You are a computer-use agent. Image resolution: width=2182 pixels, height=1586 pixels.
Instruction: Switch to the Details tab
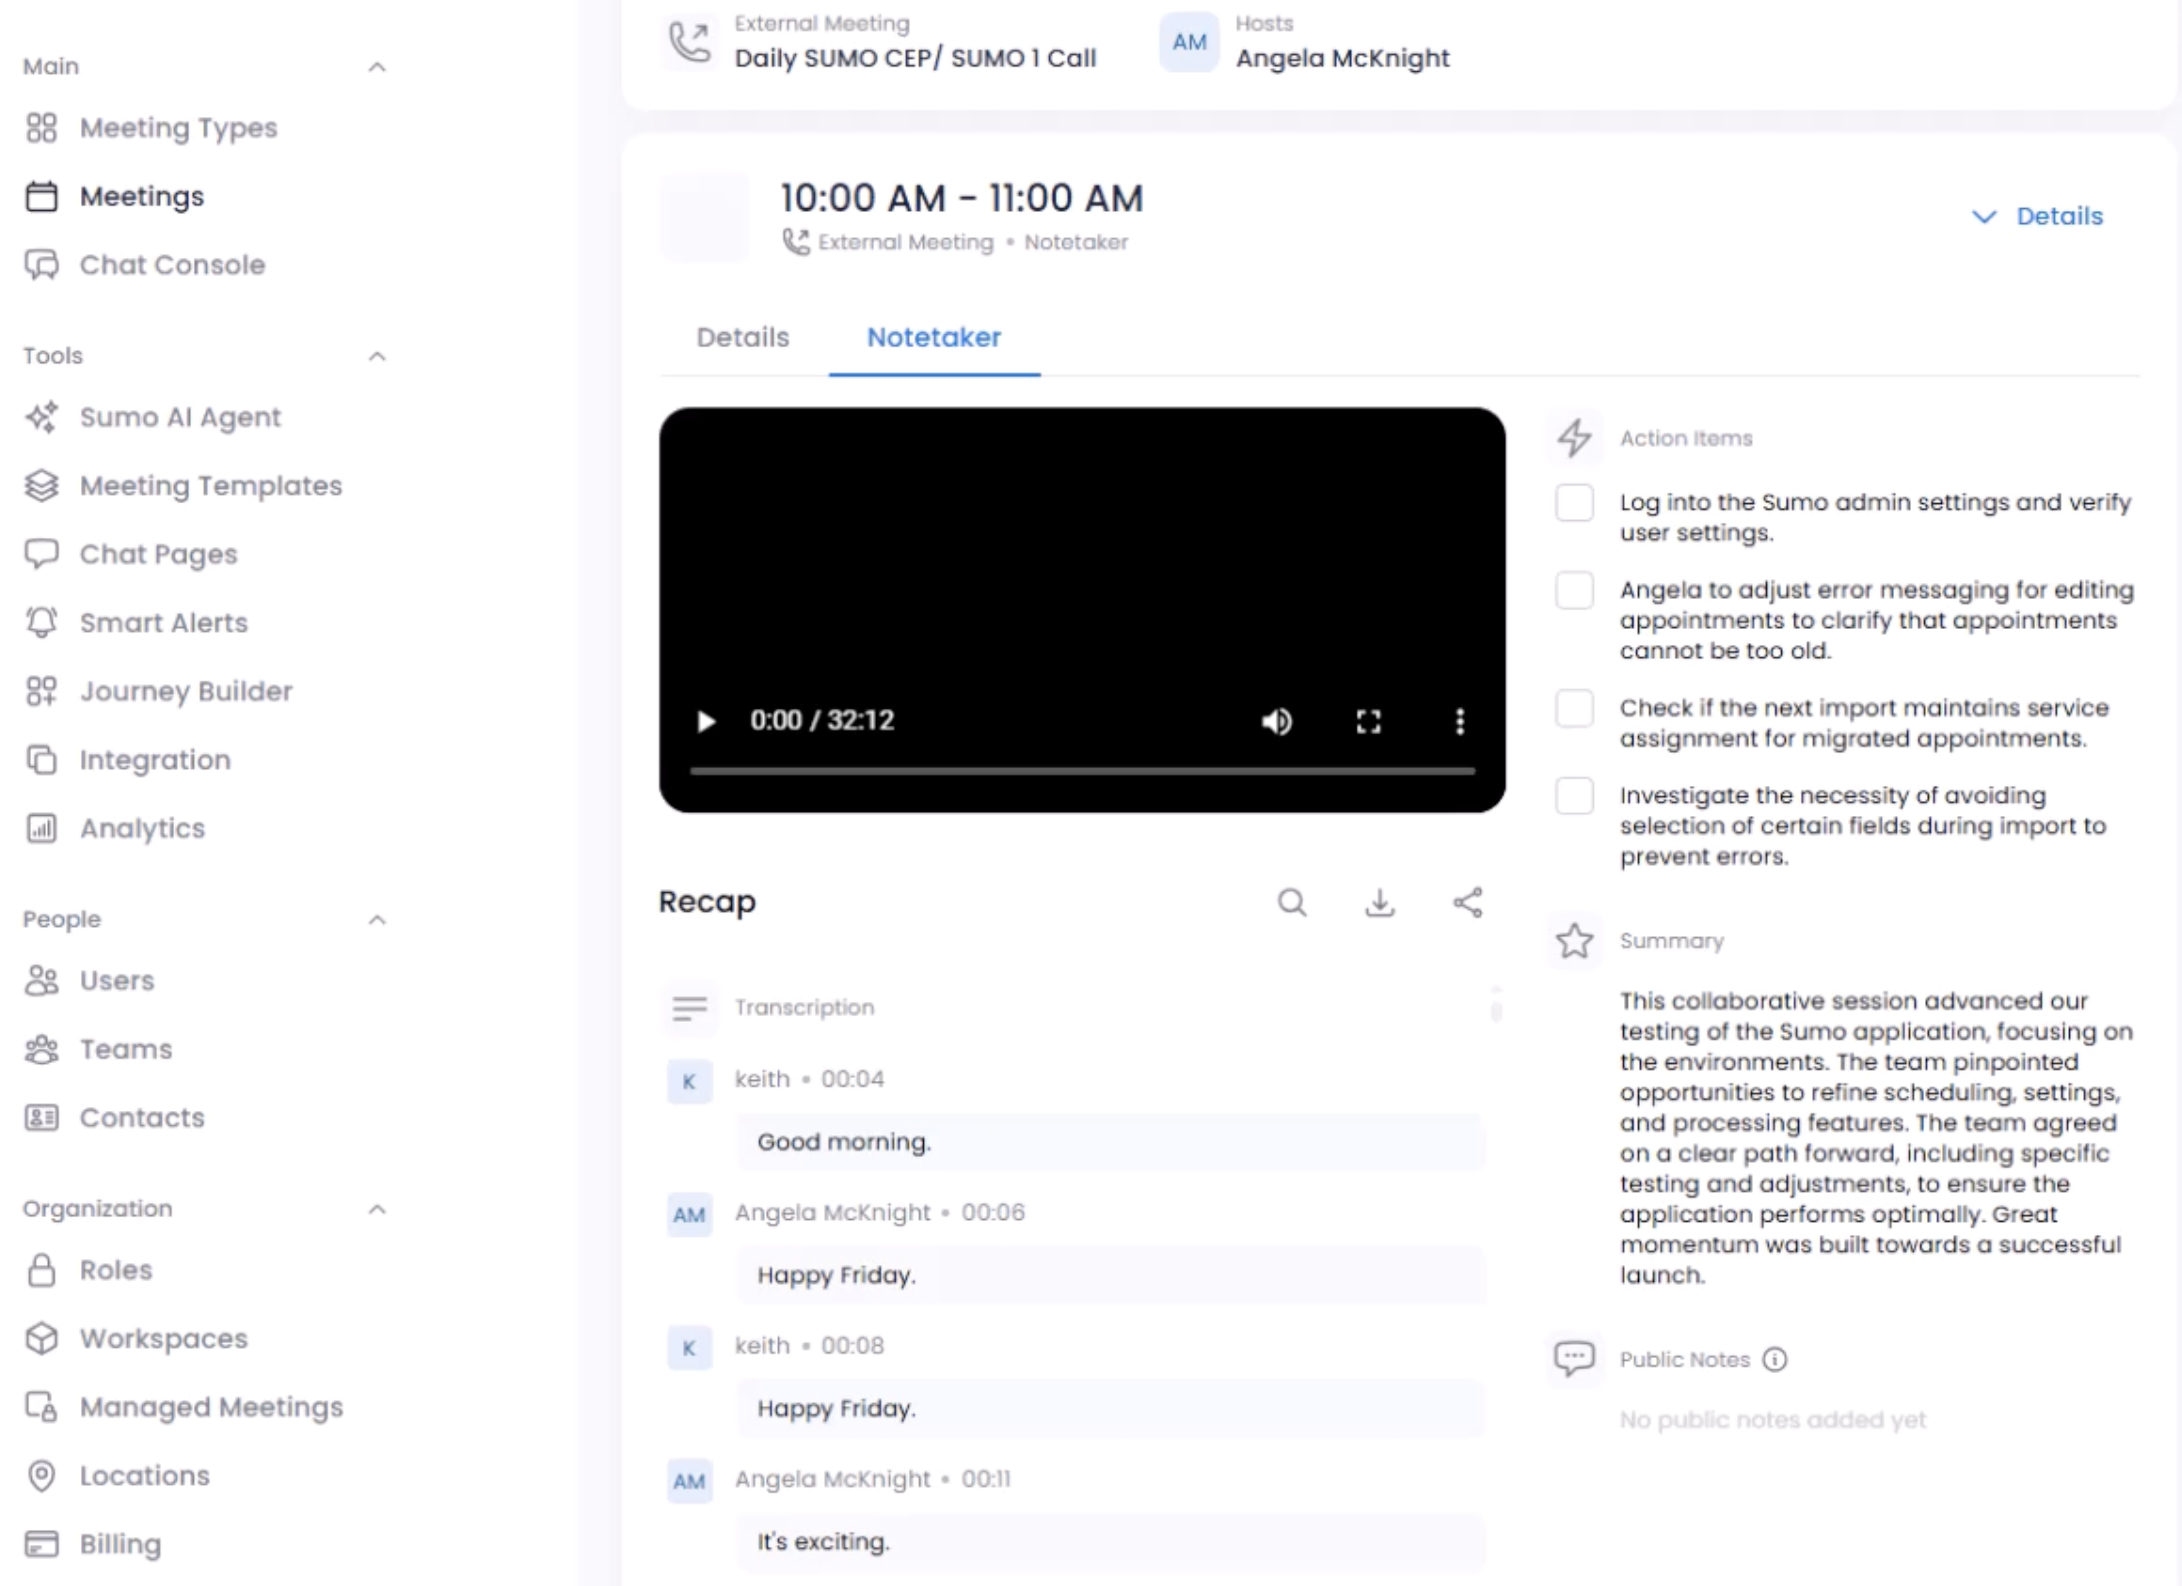point(742,338)
